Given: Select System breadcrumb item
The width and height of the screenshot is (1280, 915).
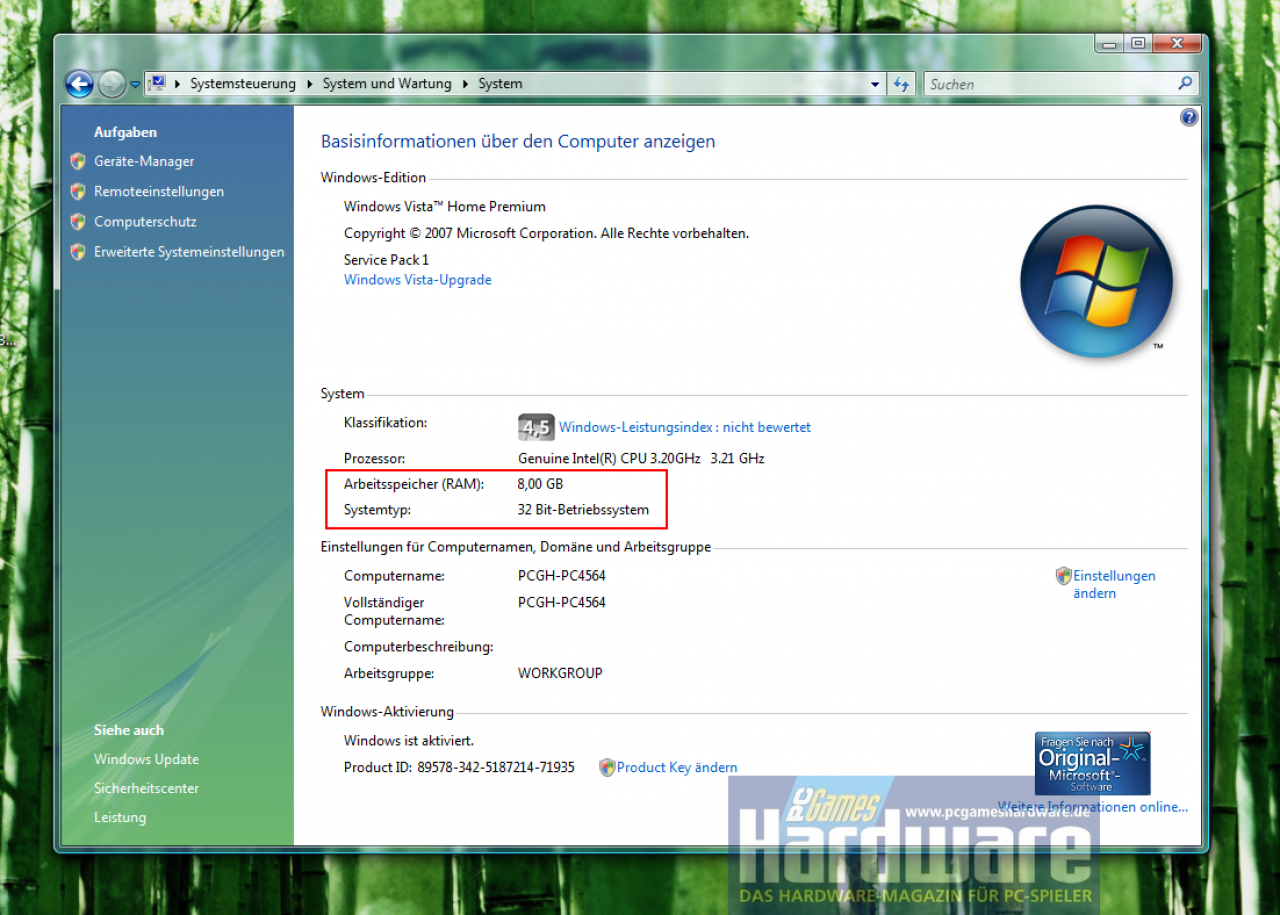Looking at the screenshot, I should coord(500,84).
